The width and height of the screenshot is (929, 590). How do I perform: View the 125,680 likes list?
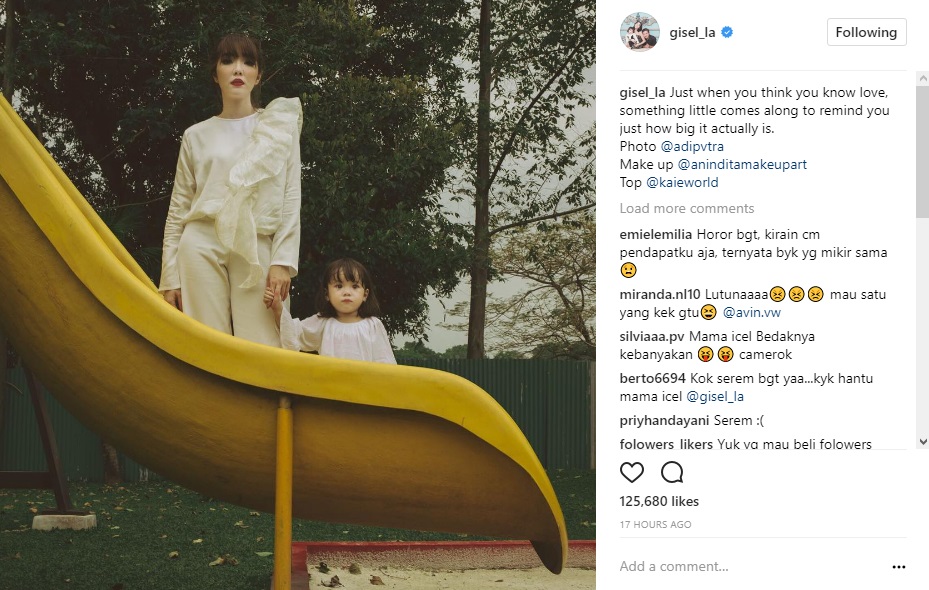coord(659,501)
